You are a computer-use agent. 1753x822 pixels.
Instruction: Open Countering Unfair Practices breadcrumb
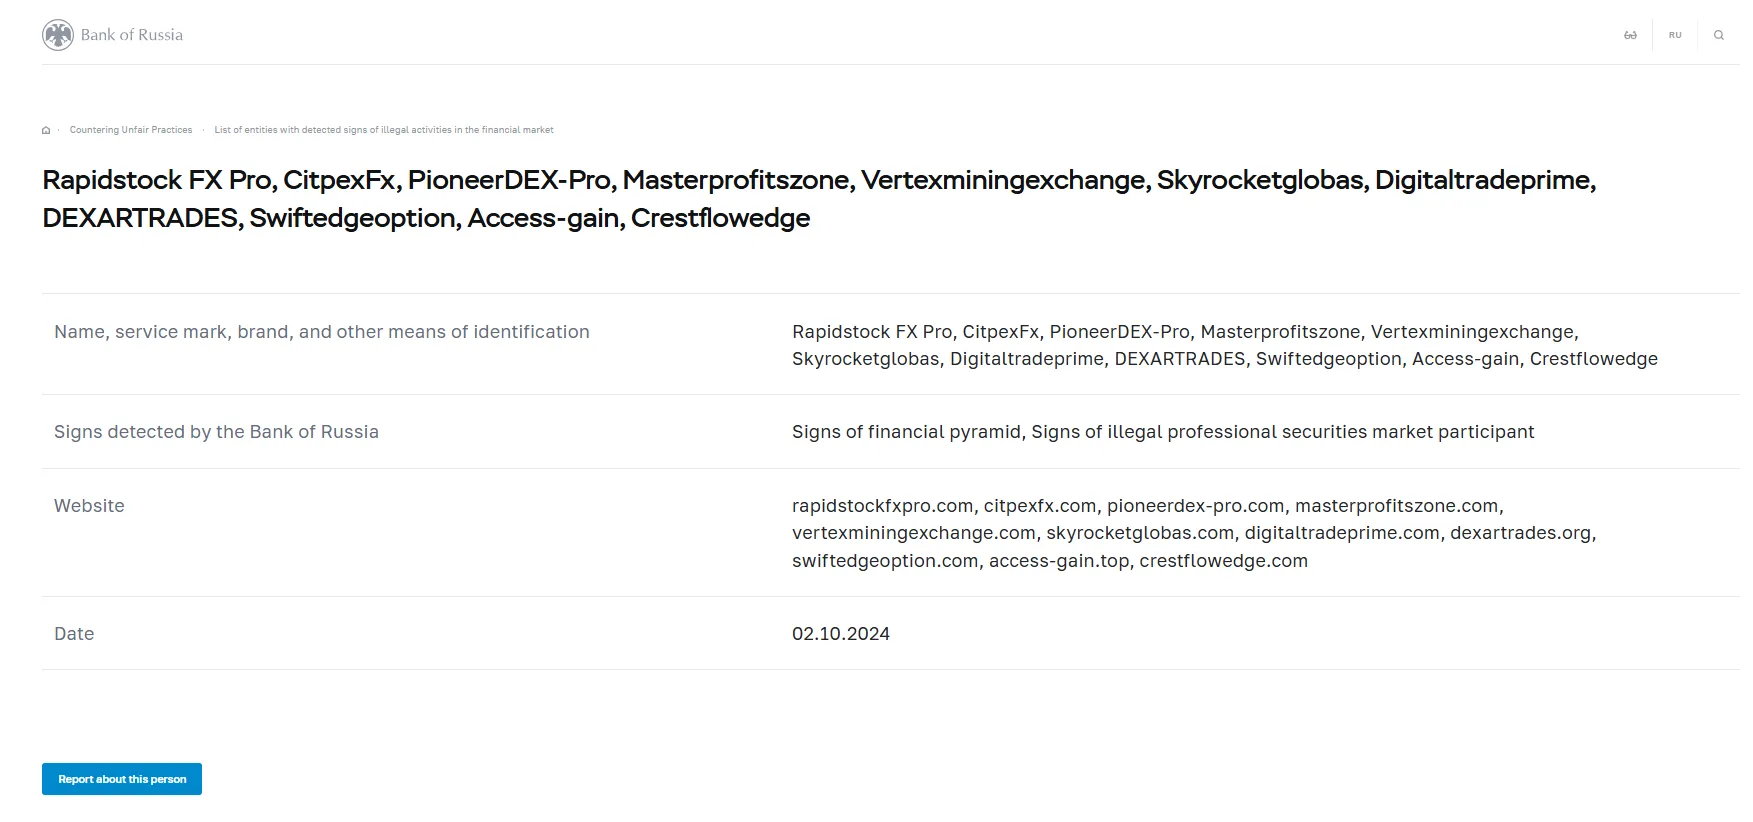coord(131,130)
